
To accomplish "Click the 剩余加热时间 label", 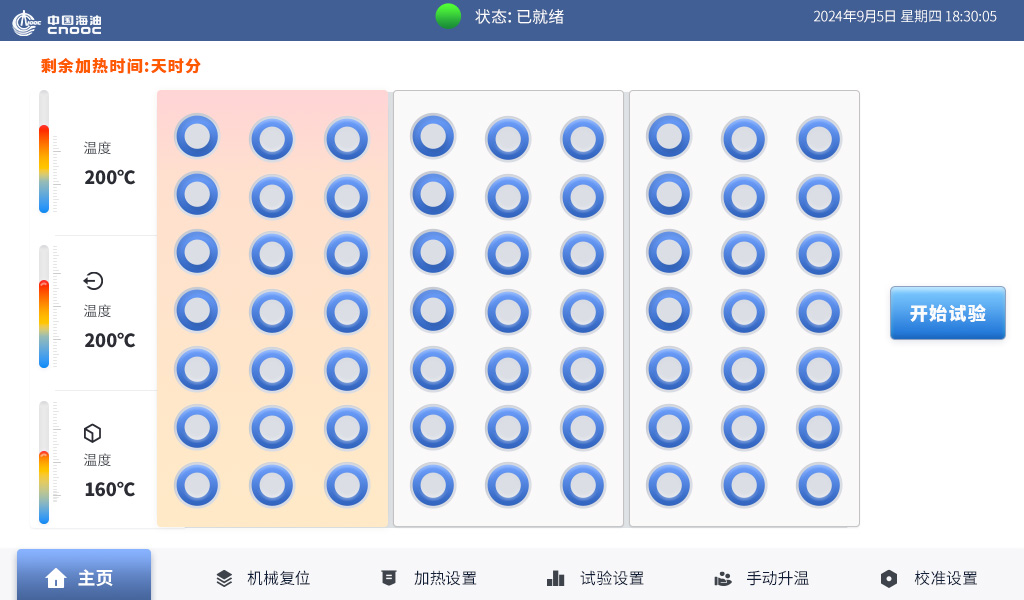I will pyautogui.click(x=120, y=66).
